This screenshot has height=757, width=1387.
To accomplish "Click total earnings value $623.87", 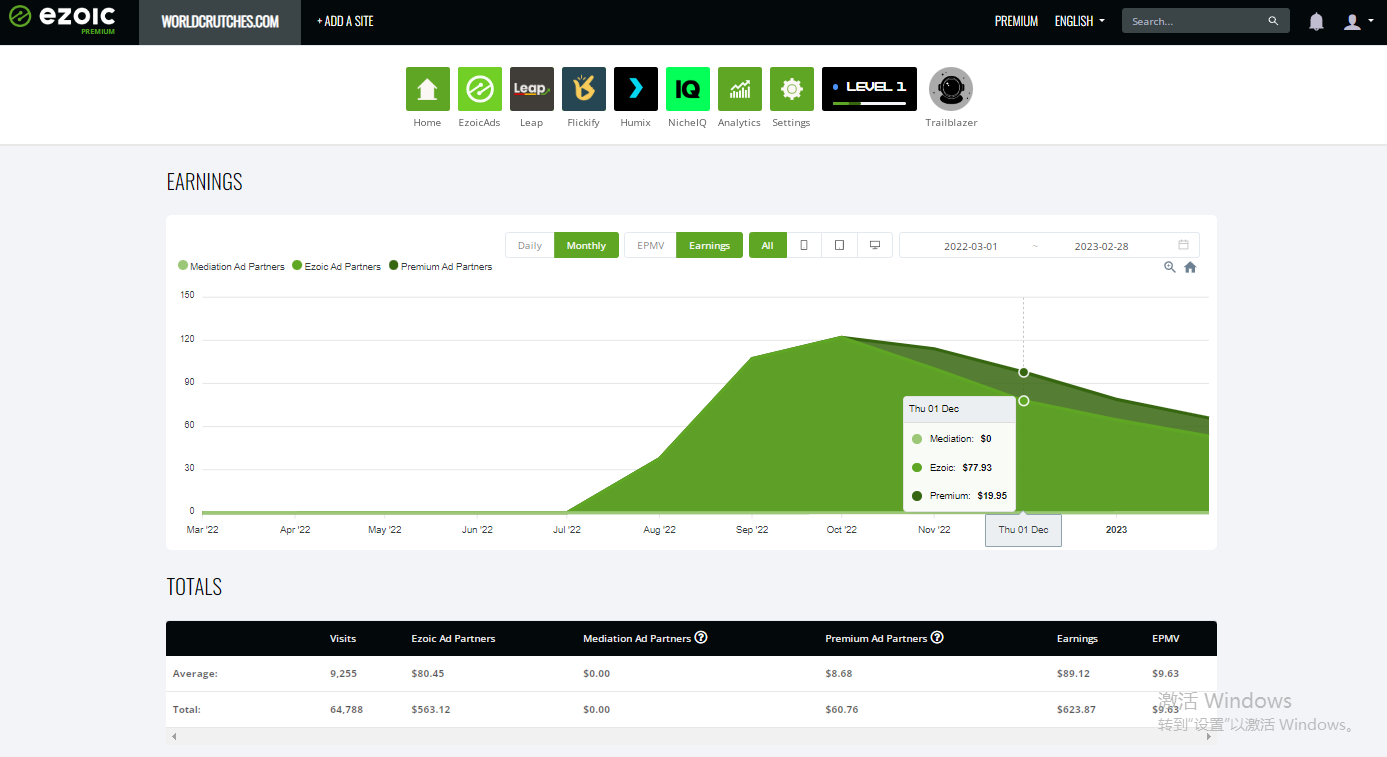I will (1078, 709).
